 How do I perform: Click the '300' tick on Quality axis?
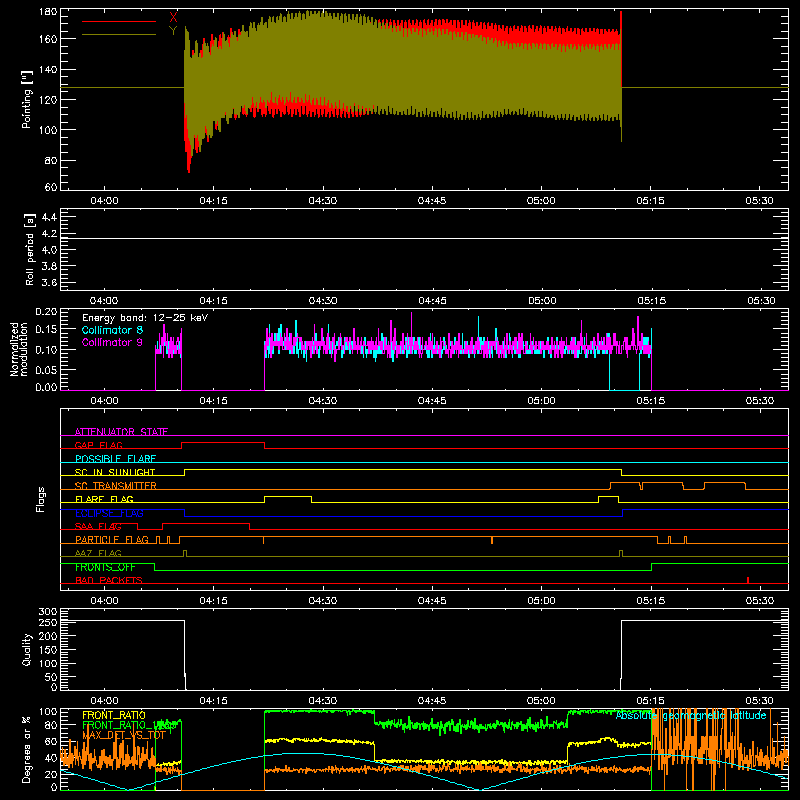point(48,612)
